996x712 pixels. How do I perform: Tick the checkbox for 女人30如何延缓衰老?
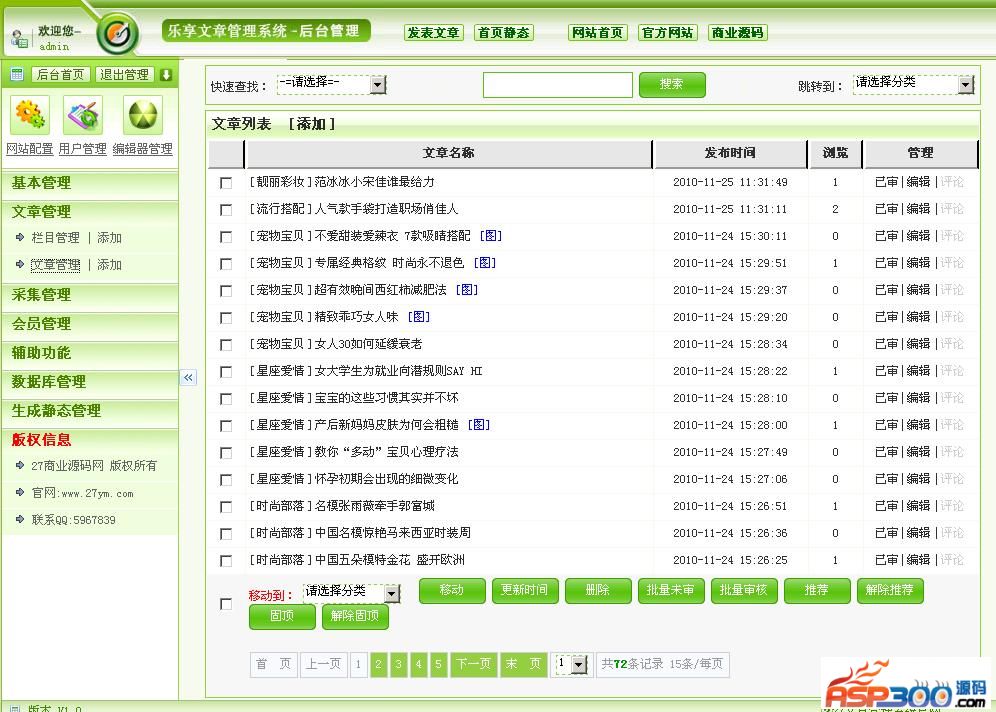pos(226,345)
